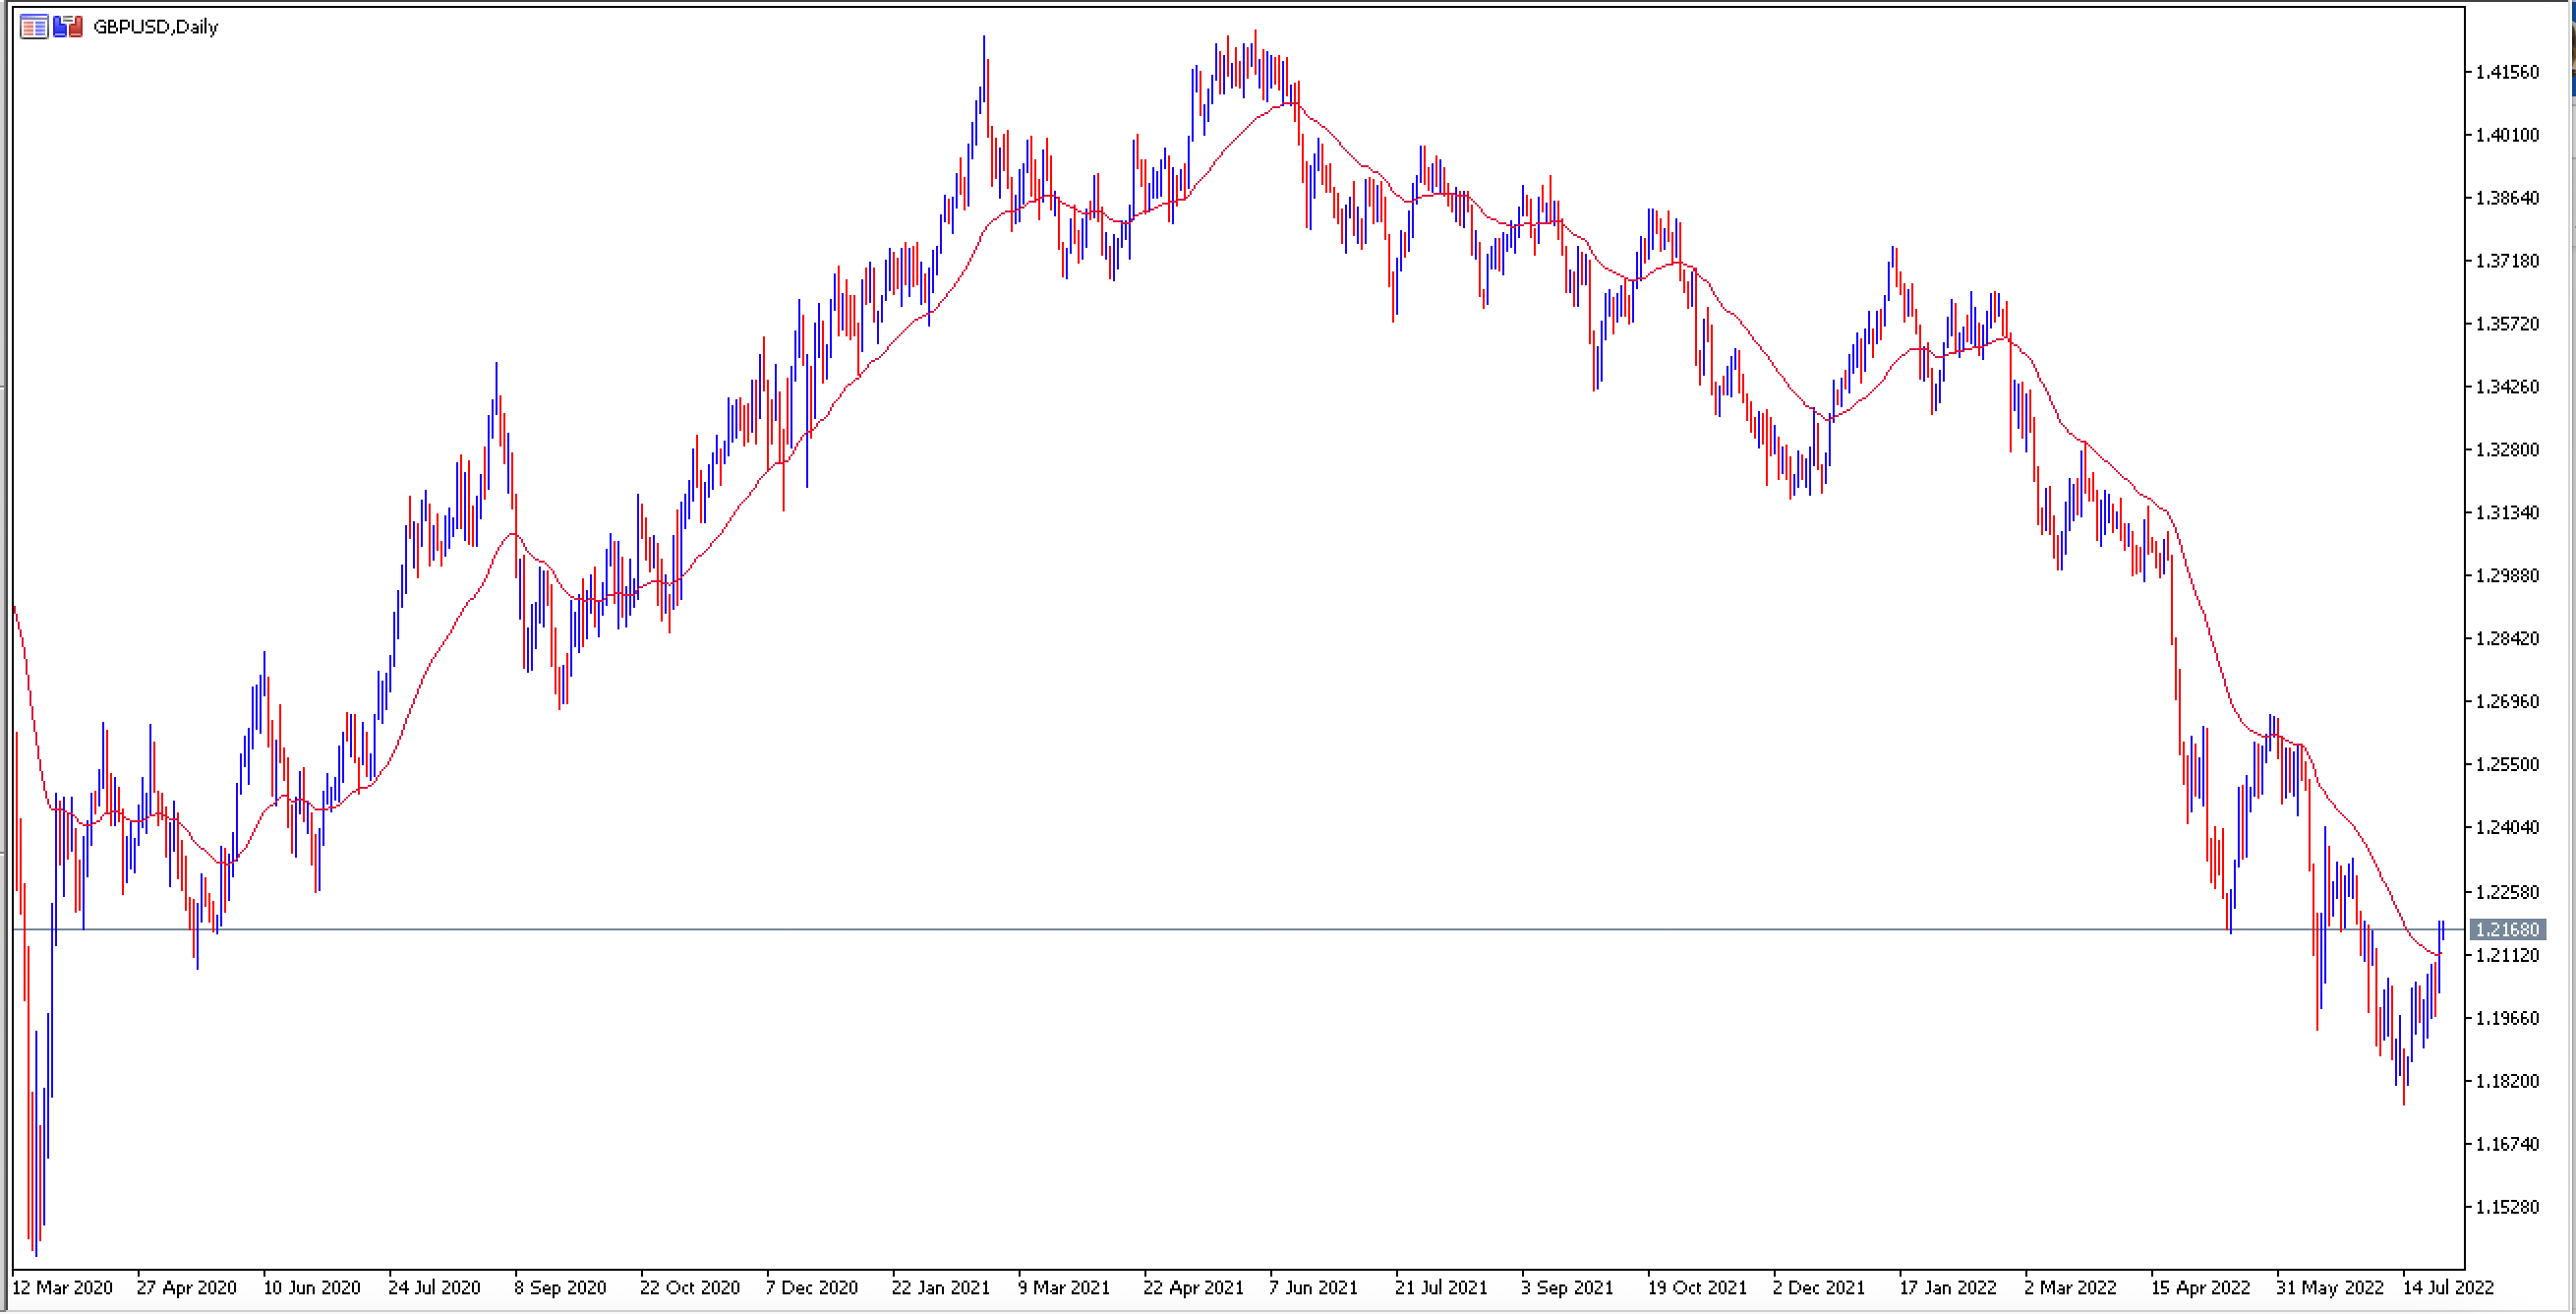Click the 12 Mar 2020 date label

point(62,1289)
